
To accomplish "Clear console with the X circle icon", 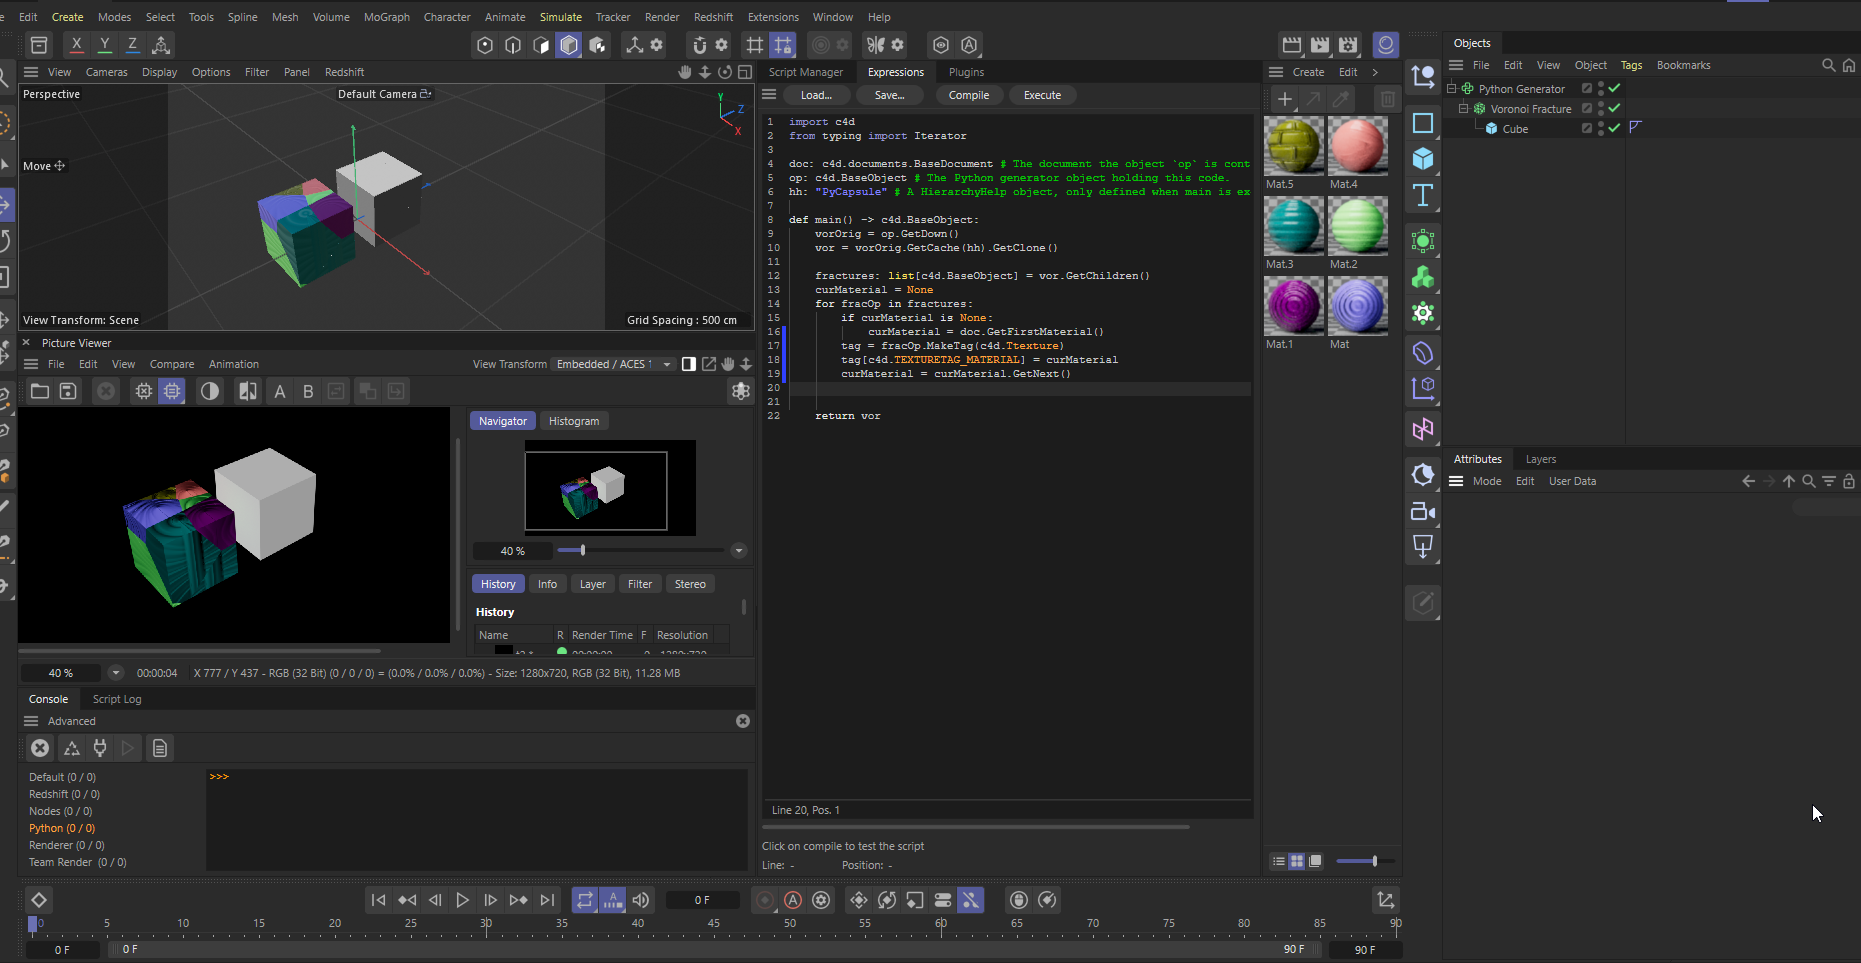I will coord(40,748).
